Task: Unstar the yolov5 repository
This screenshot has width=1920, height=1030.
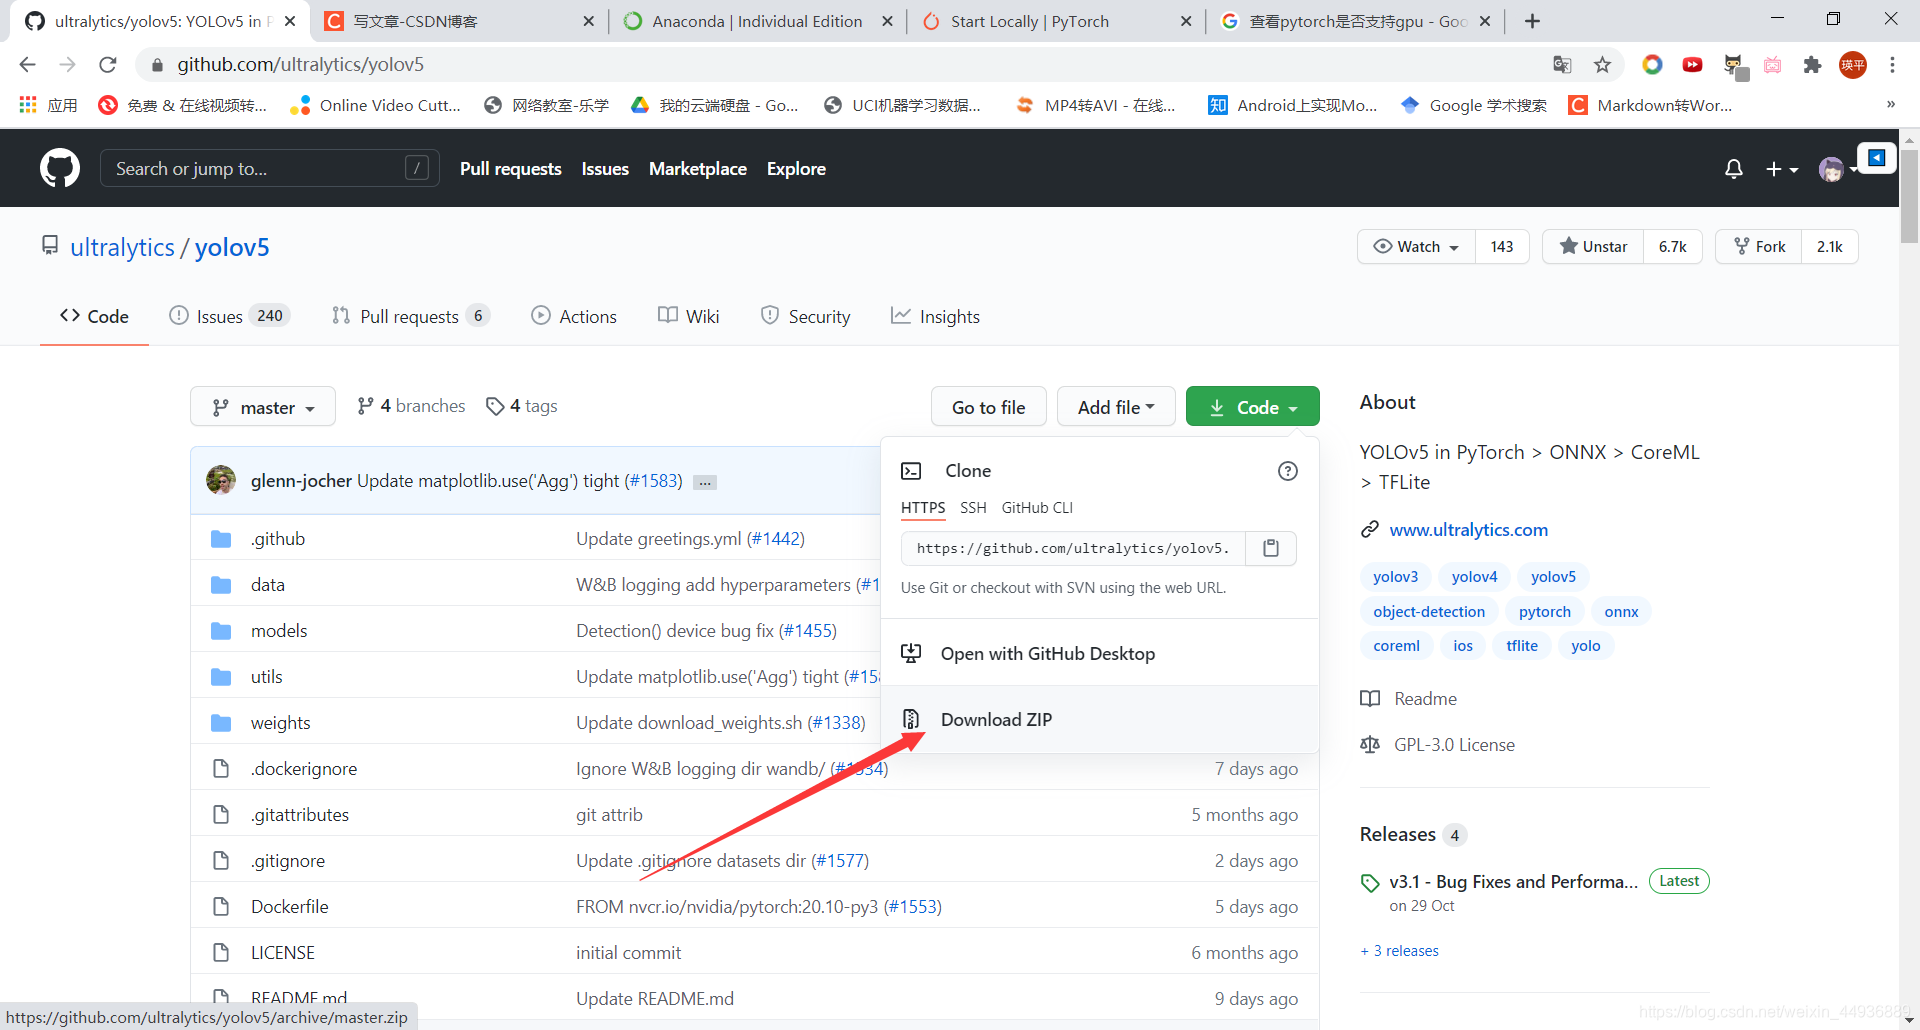Action: (x=1593, y=247)
